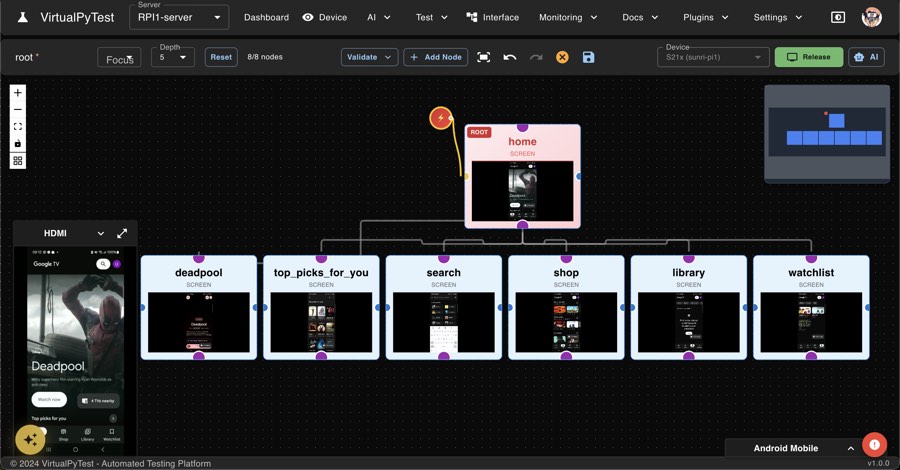Toggle the theme mode icon
Viewport: 900px width, 470px height.
838,17
